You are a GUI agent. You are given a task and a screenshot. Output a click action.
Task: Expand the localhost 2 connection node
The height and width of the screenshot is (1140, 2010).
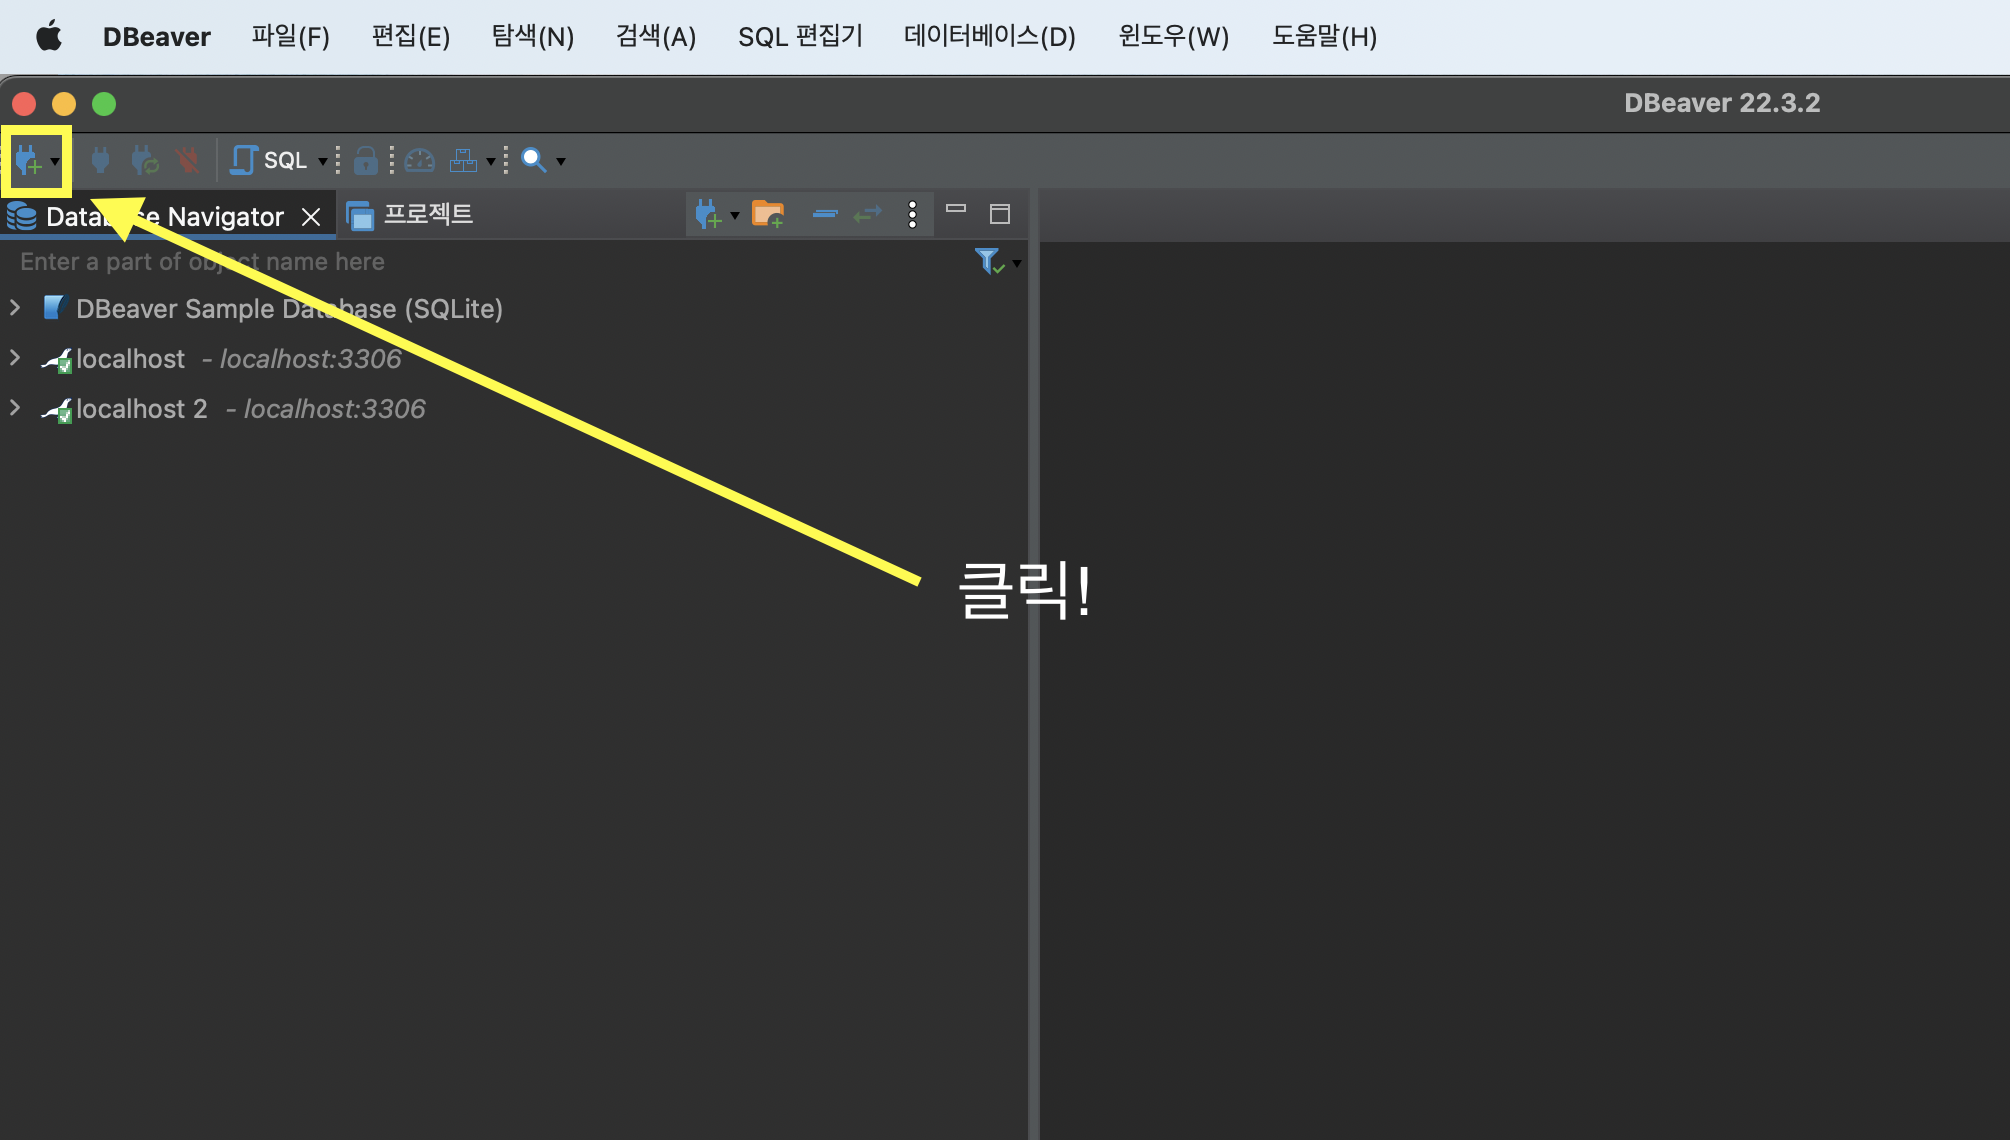(x=15, y=408)
